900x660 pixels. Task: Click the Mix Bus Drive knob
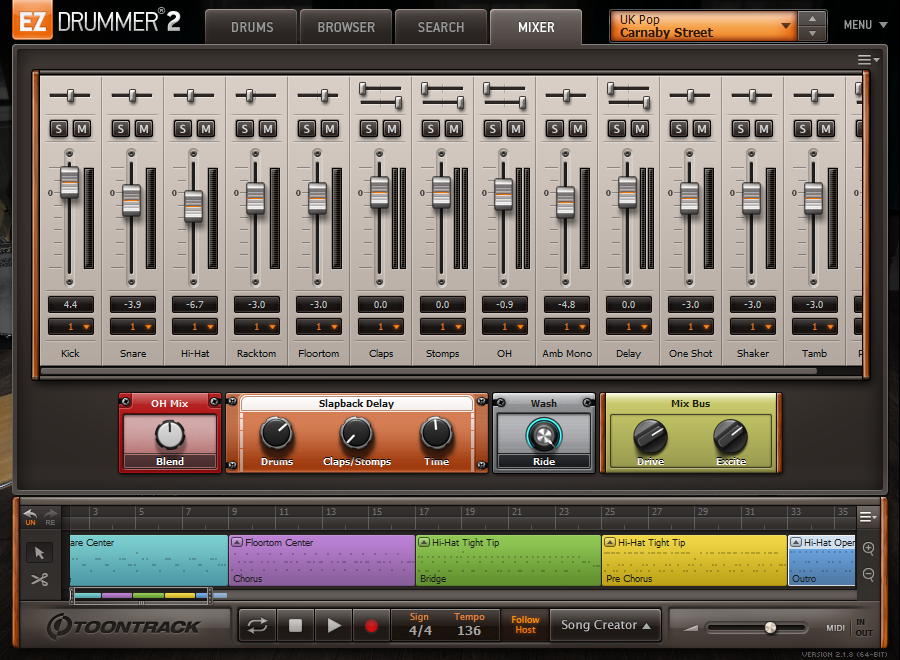(650, 437)
